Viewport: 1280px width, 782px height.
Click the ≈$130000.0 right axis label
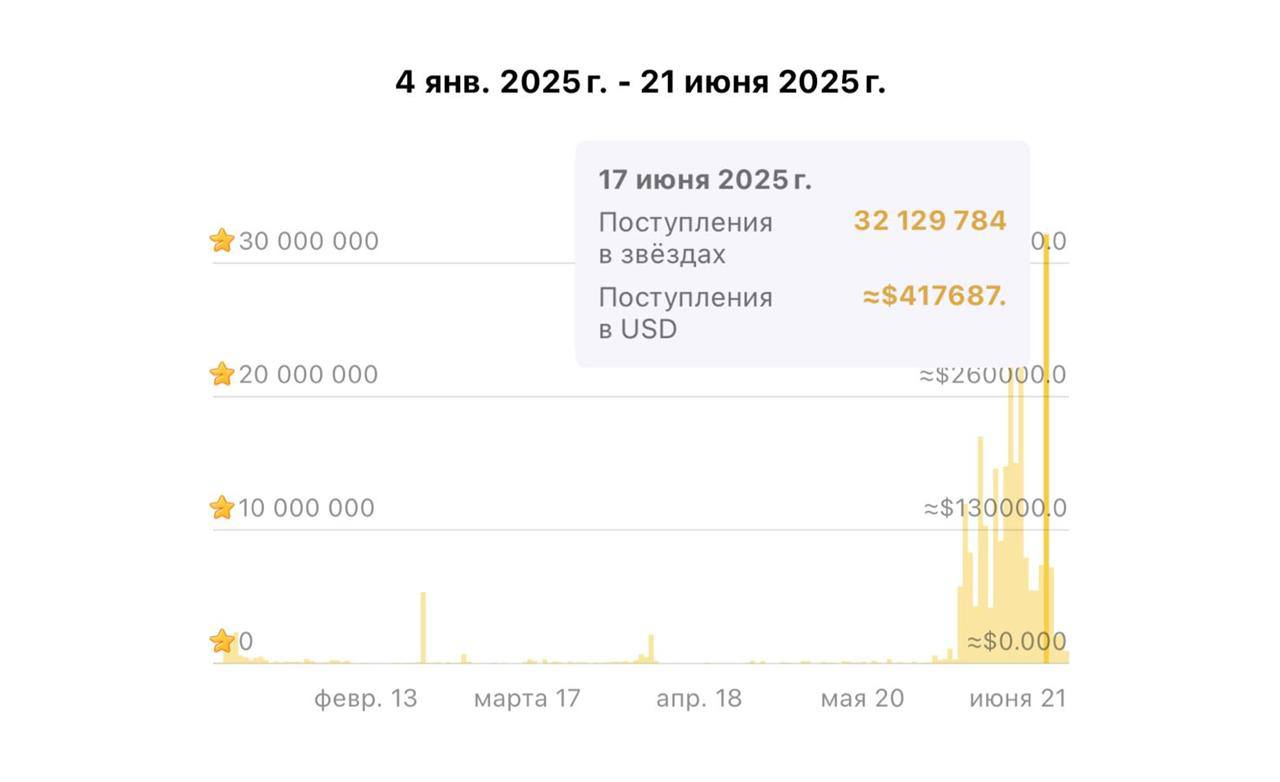coord(995,508)
